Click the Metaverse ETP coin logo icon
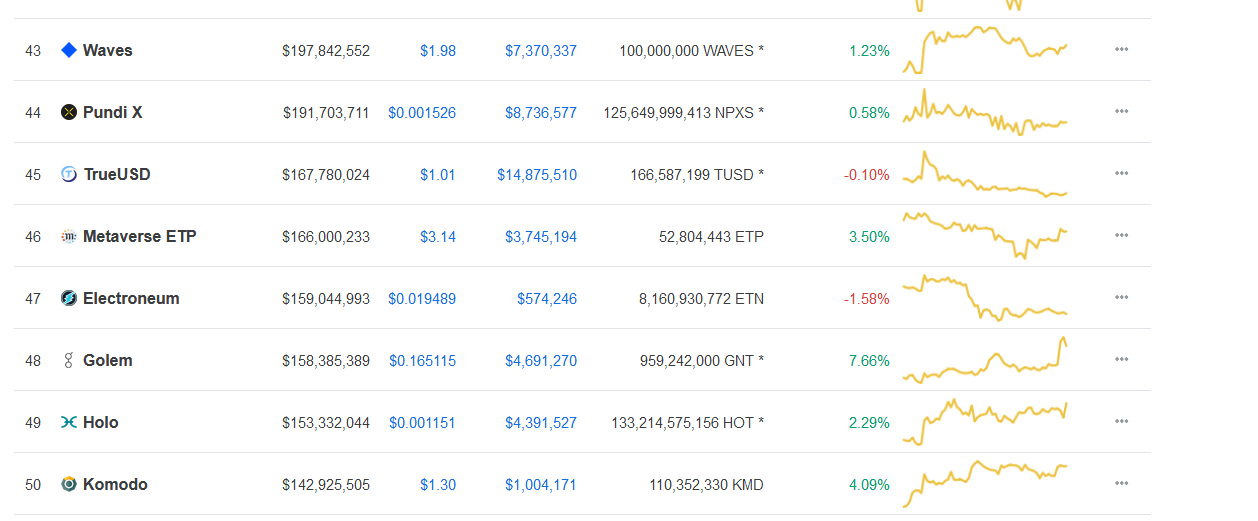Screen dimensions: 1258x521 tap(69, 236)
